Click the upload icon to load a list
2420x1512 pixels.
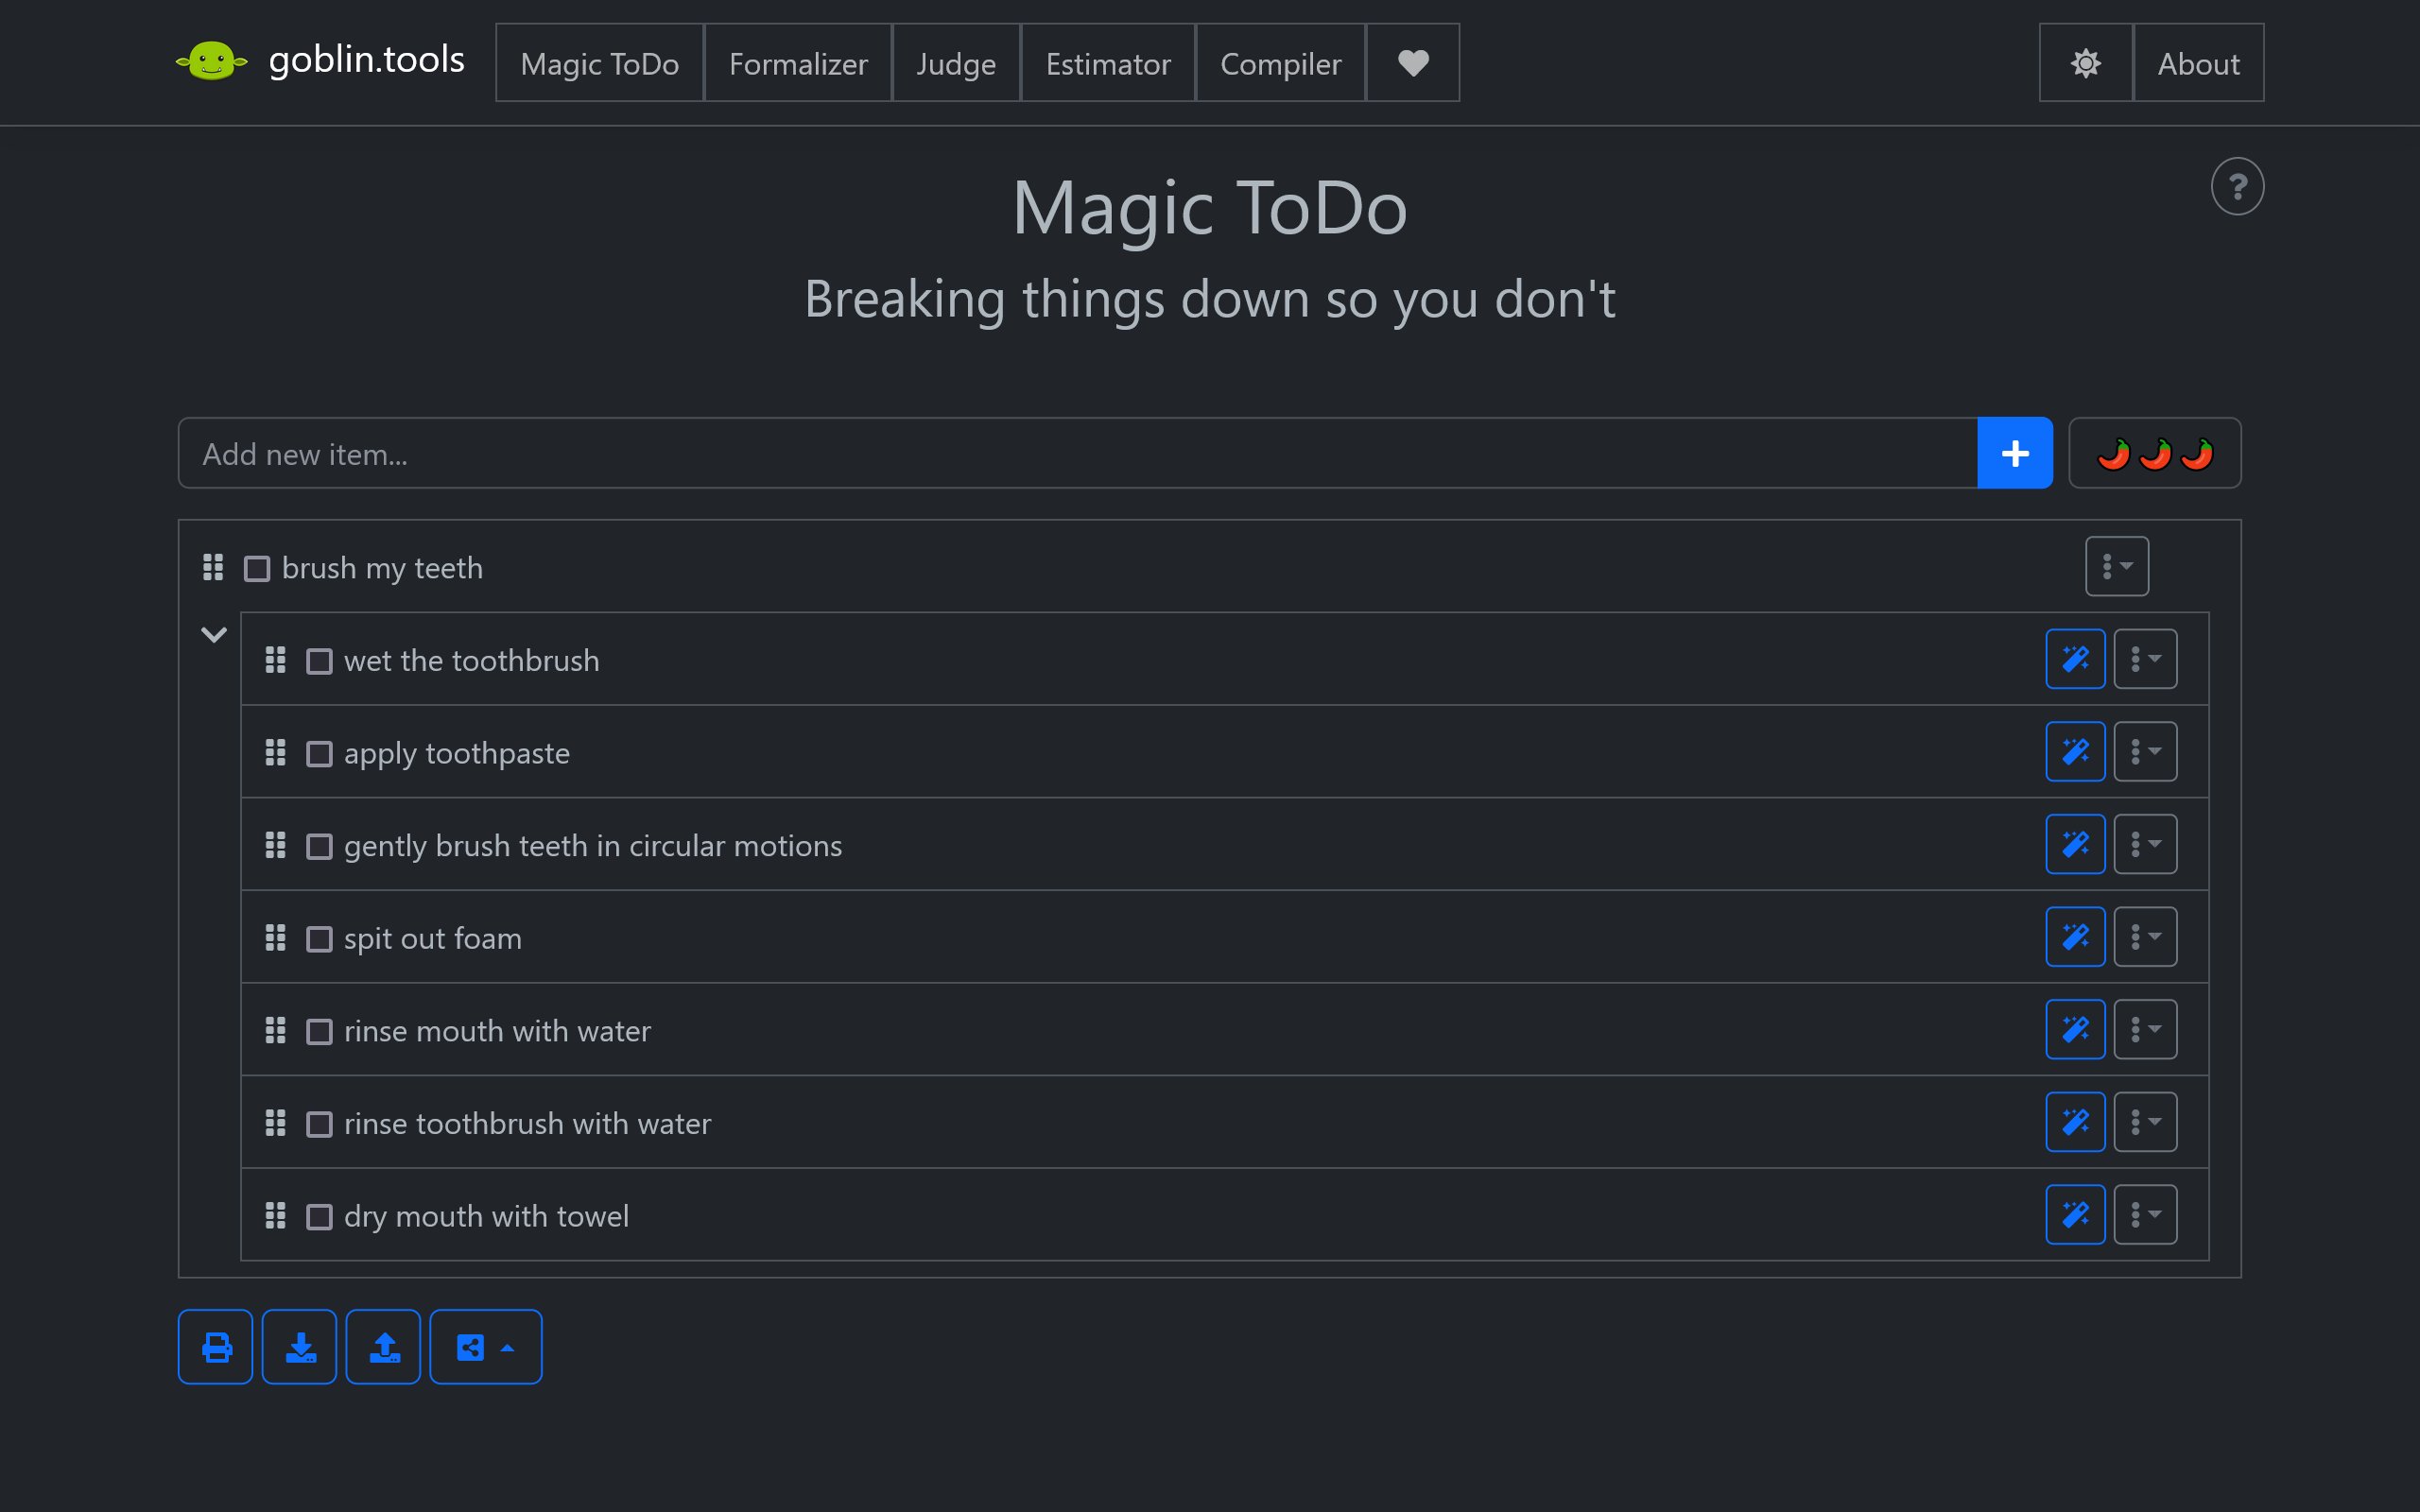point(383,1346)
